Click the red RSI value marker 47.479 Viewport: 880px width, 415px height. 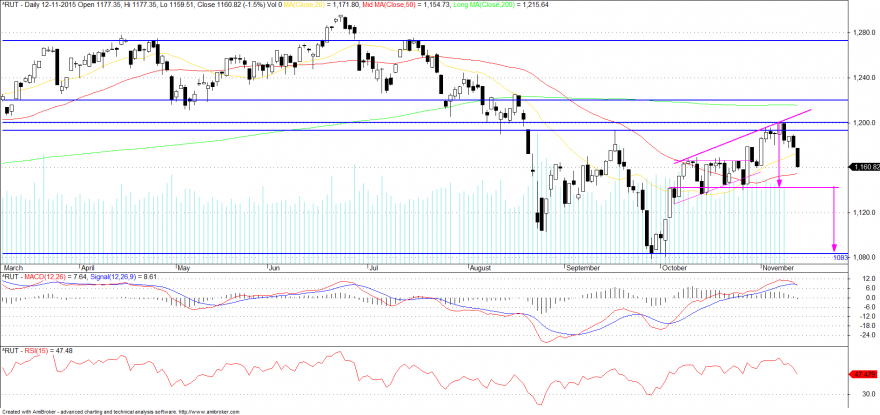click(864, 373)
